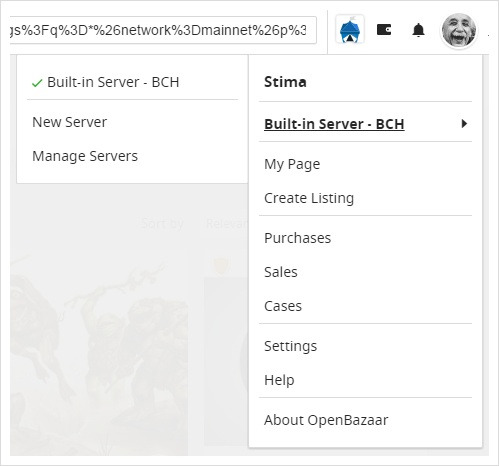This screenshot has width=499, height=466.
Task: Select Create Listing
Action: (309, 198)
